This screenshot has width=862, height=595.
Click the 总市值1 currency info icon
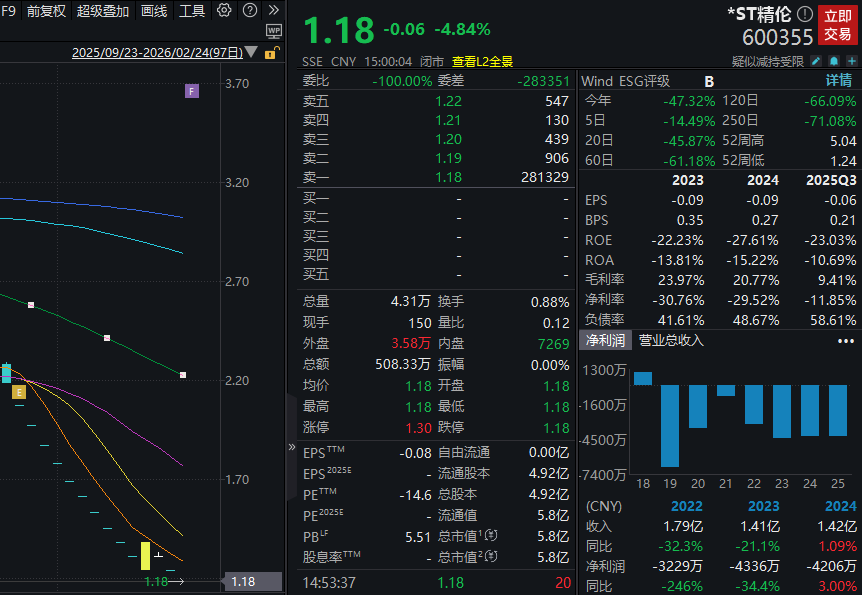coord(491,536)
